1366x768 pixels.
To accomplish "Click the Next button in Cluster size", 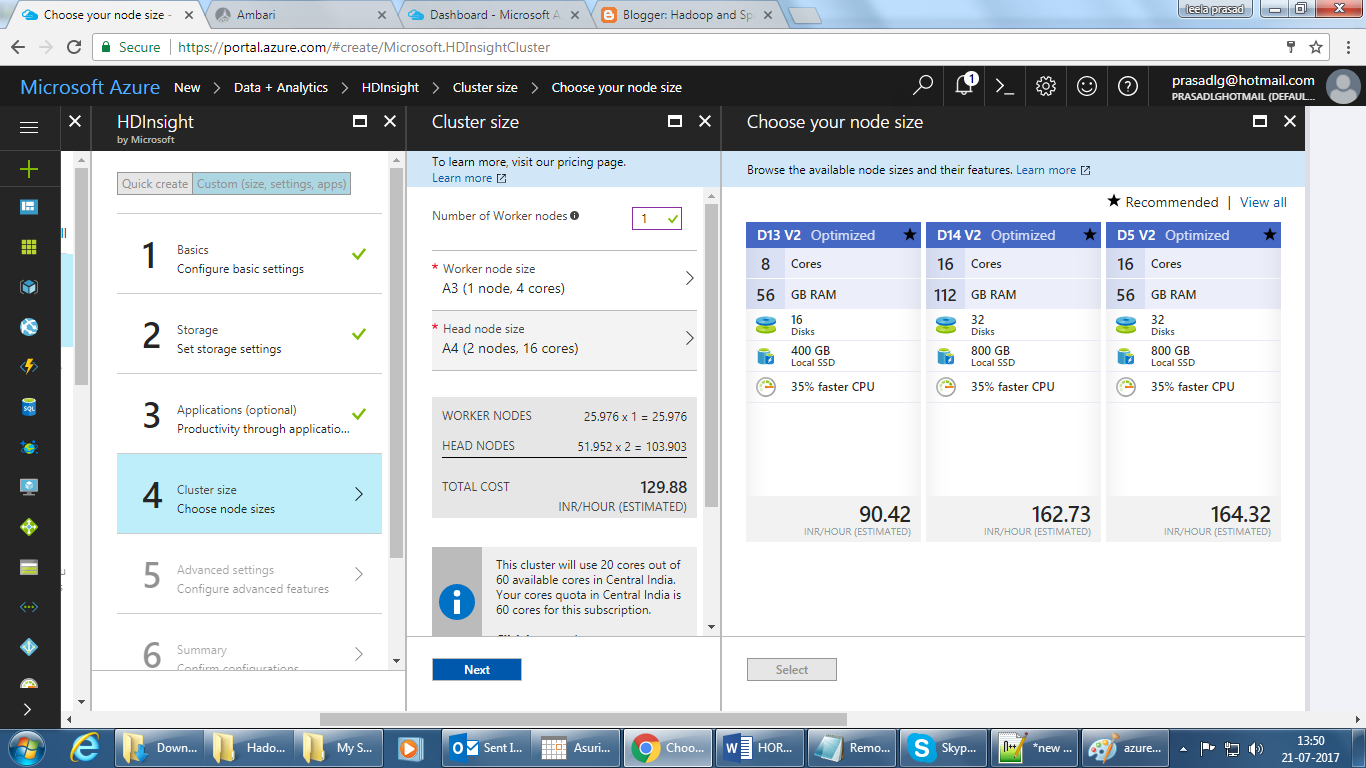I will (476, 669).
